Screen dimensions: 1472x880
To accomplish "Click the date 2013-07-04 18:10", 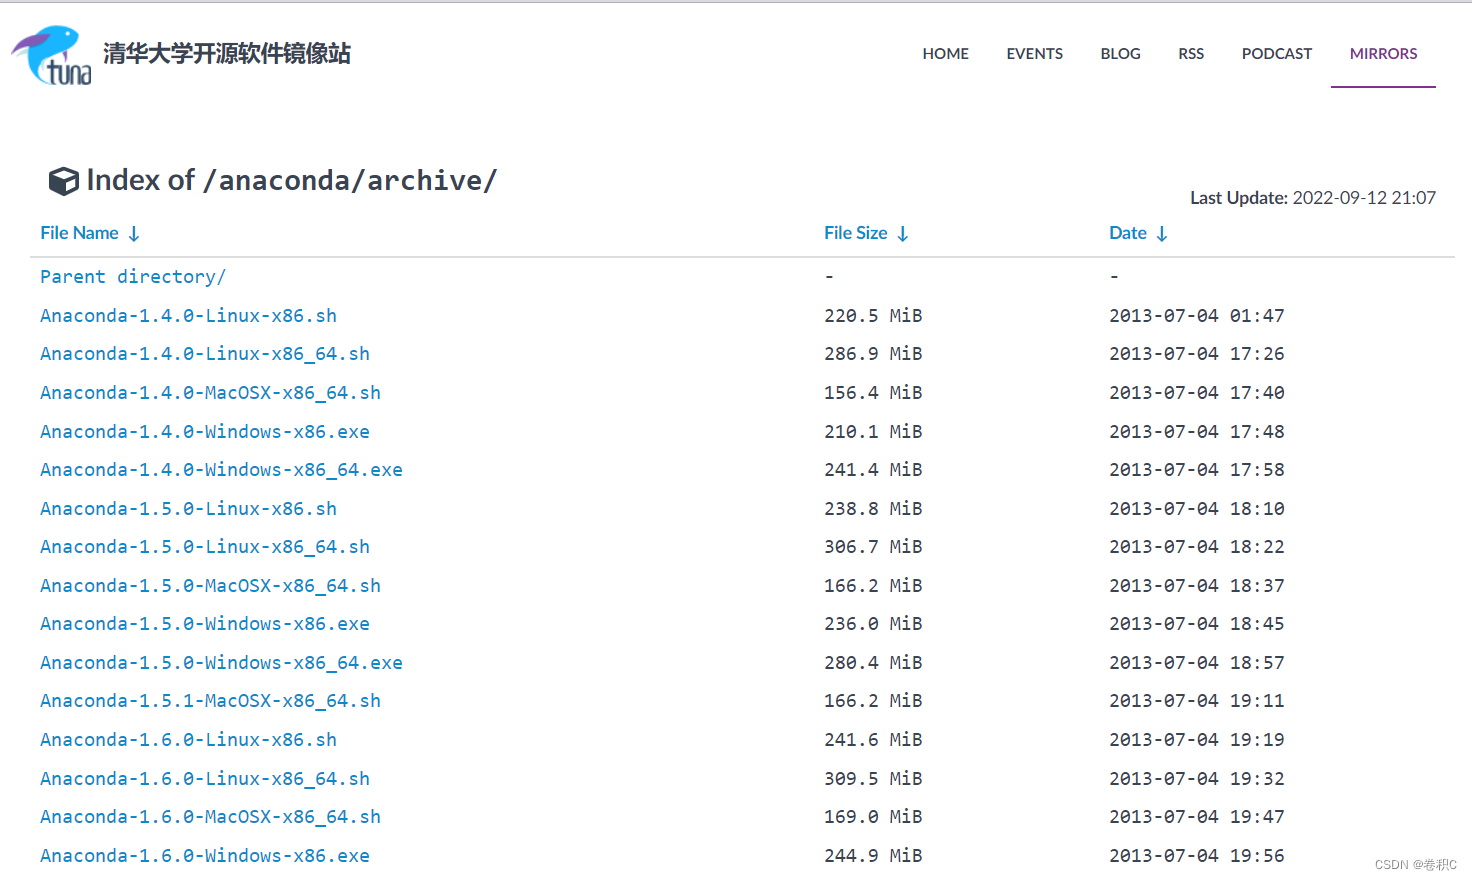I will coord(1197,509).
